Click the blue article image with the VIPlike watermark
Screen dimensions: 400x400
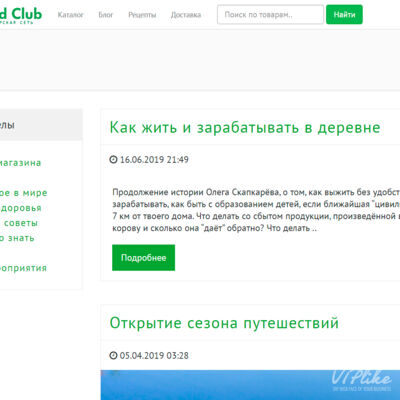pos(250,385)
